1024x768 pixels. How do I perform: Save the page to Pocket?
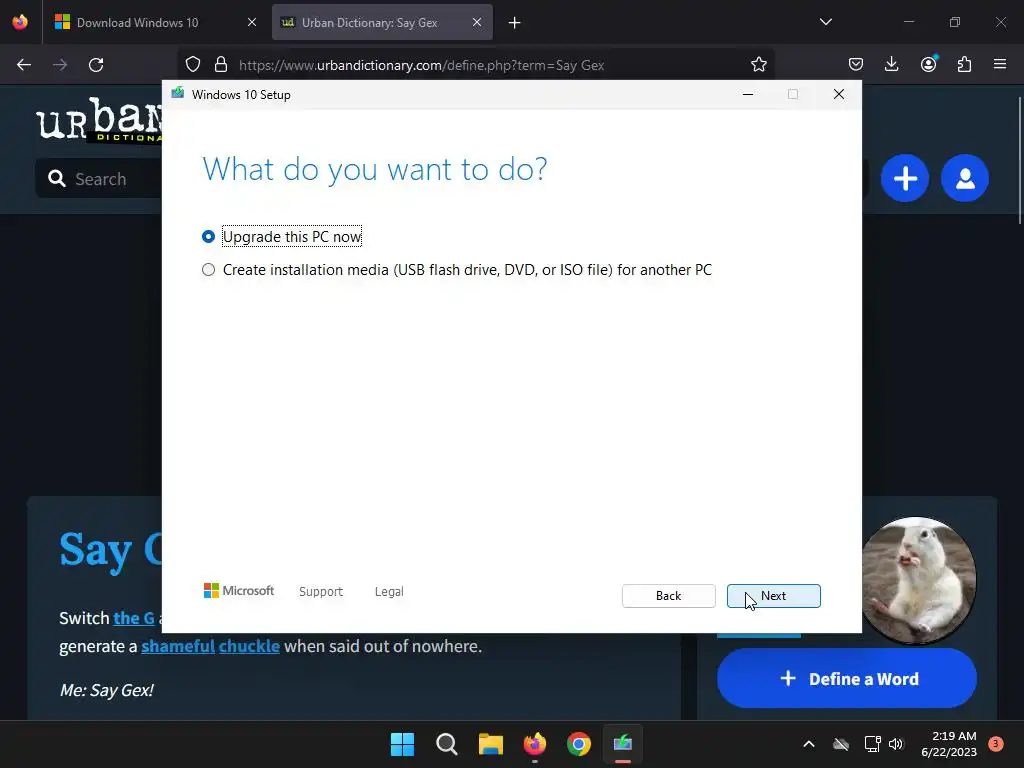(856, 64)
